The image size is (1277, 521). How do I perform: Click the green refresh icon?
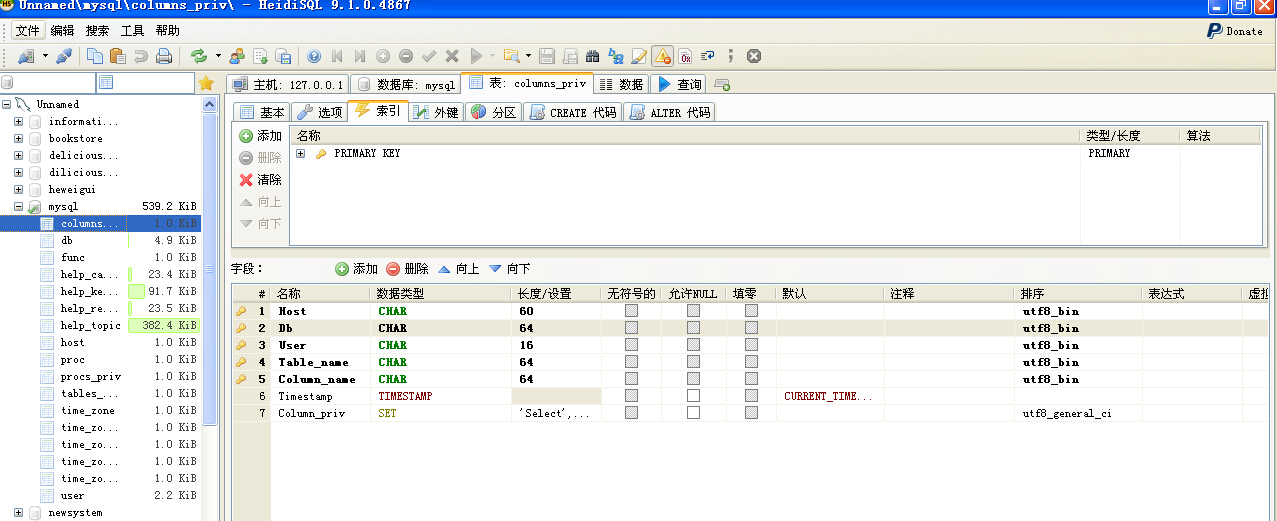pyautogui.click(x=199, y=56)
